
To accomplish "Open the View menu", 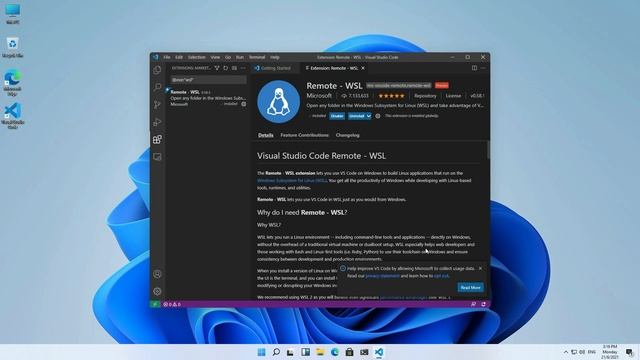I will (215, 57).
